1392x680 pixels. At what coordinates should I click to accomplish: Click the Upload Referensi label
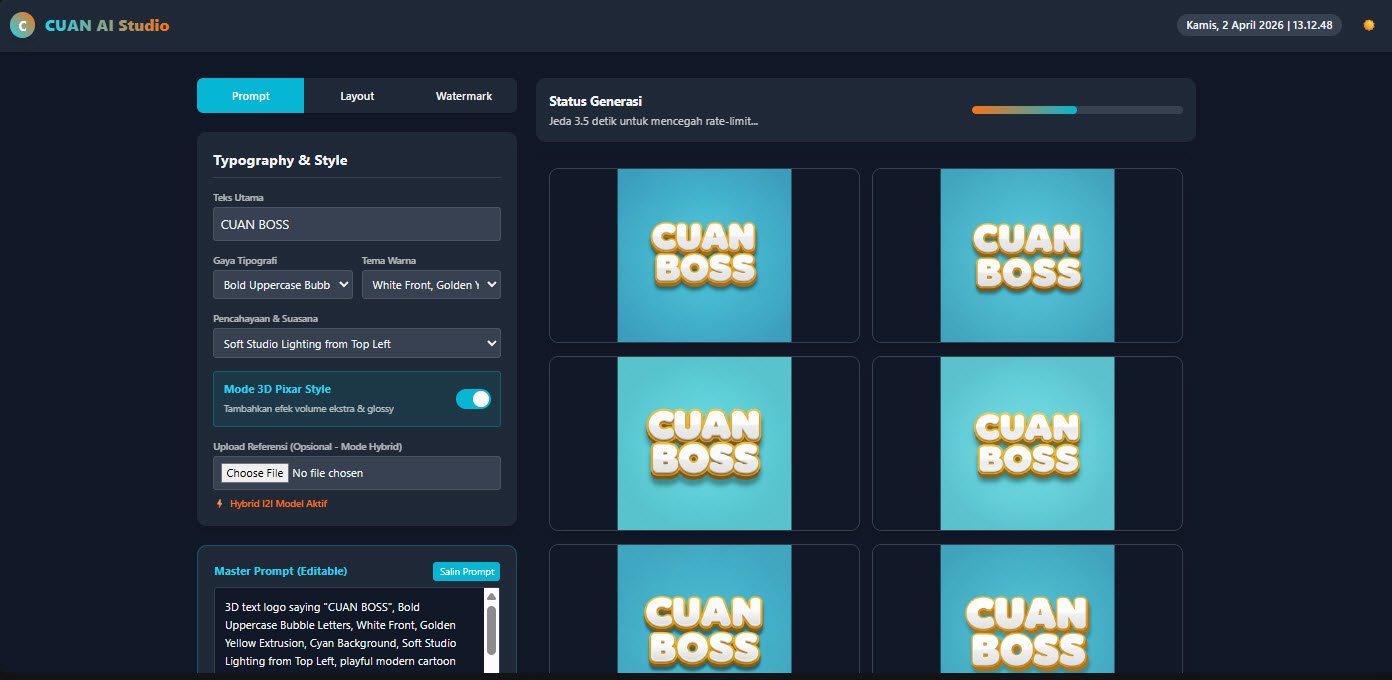pos(308,446)
